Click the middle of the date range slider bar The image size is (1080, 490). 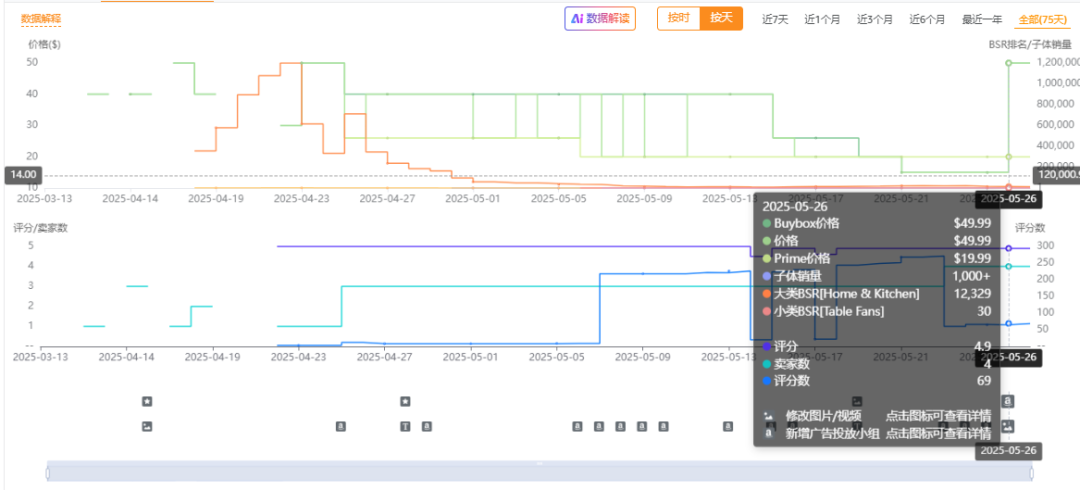pyautogui.click(x=540, y=471)
